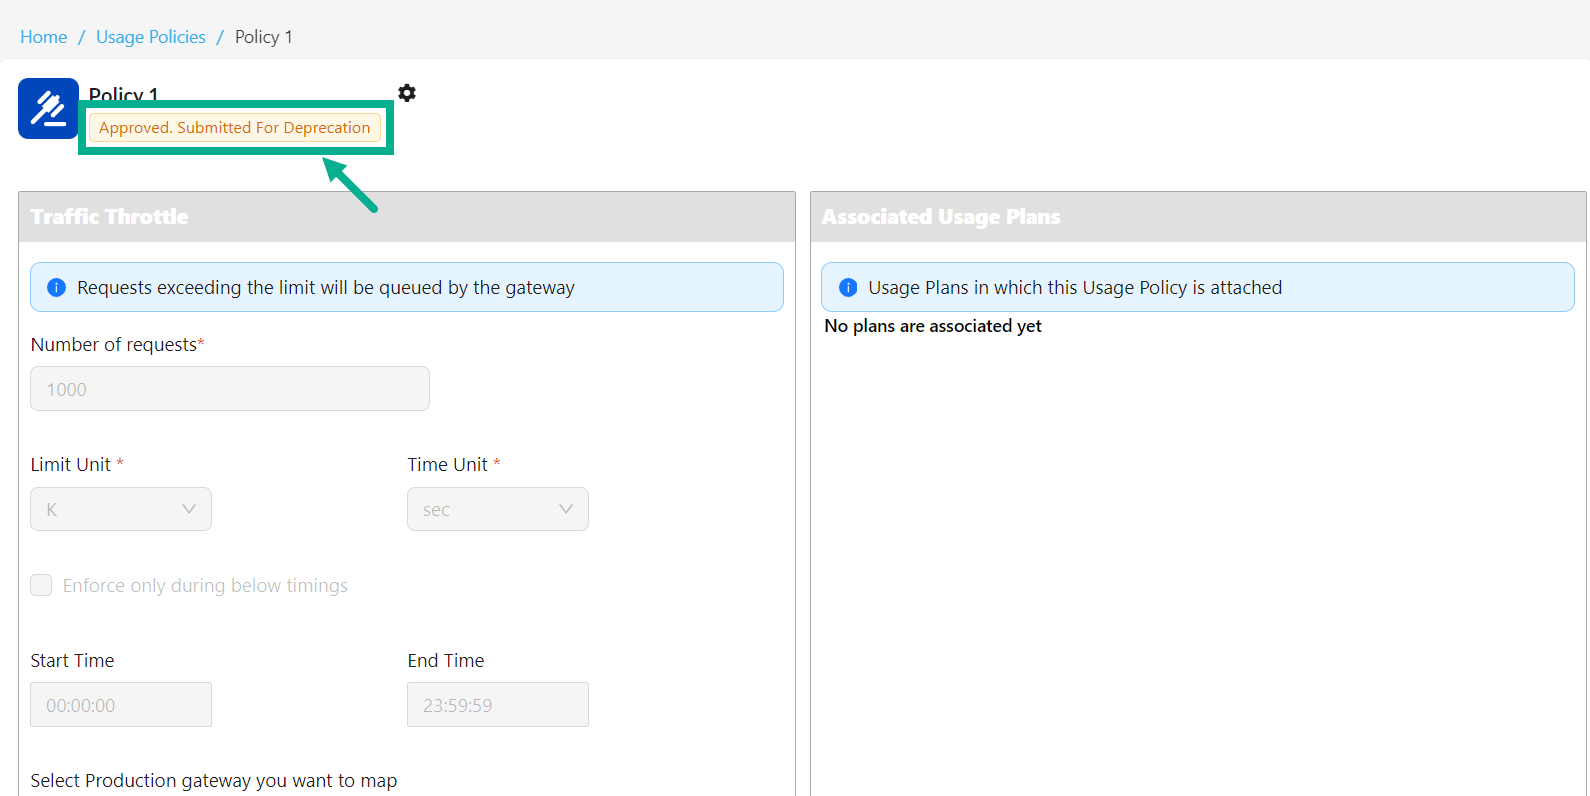
Task: Toggle the Enforce only during below timings checkbox
Action: click(x=41, y=585)
